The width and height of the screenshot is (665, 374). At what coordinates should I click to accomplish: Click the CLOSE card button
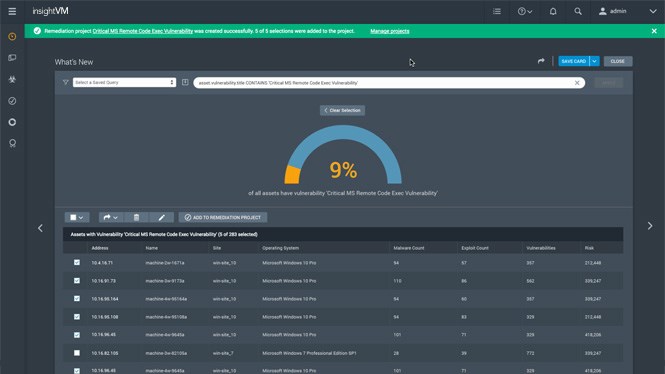pyautogui.click(x=618, y=61)
